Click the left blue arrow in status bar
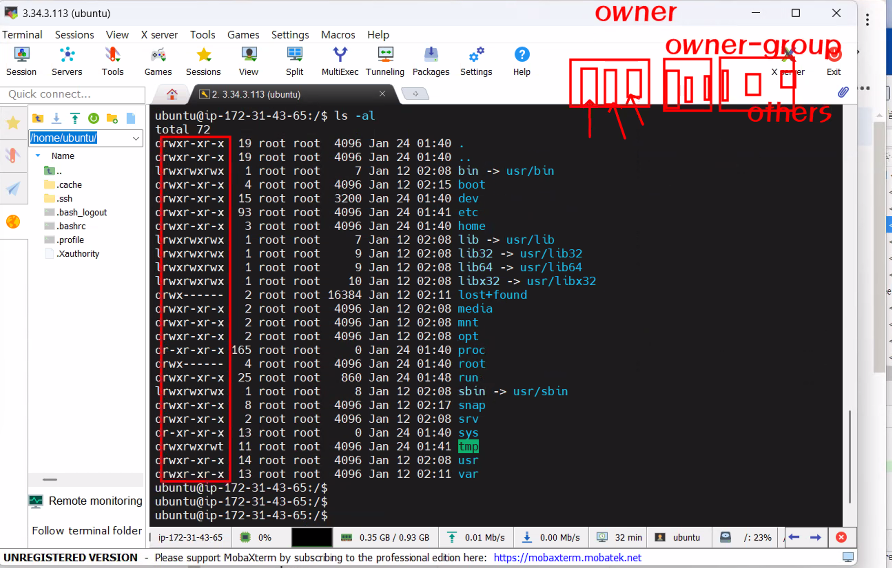 point(795,537)
